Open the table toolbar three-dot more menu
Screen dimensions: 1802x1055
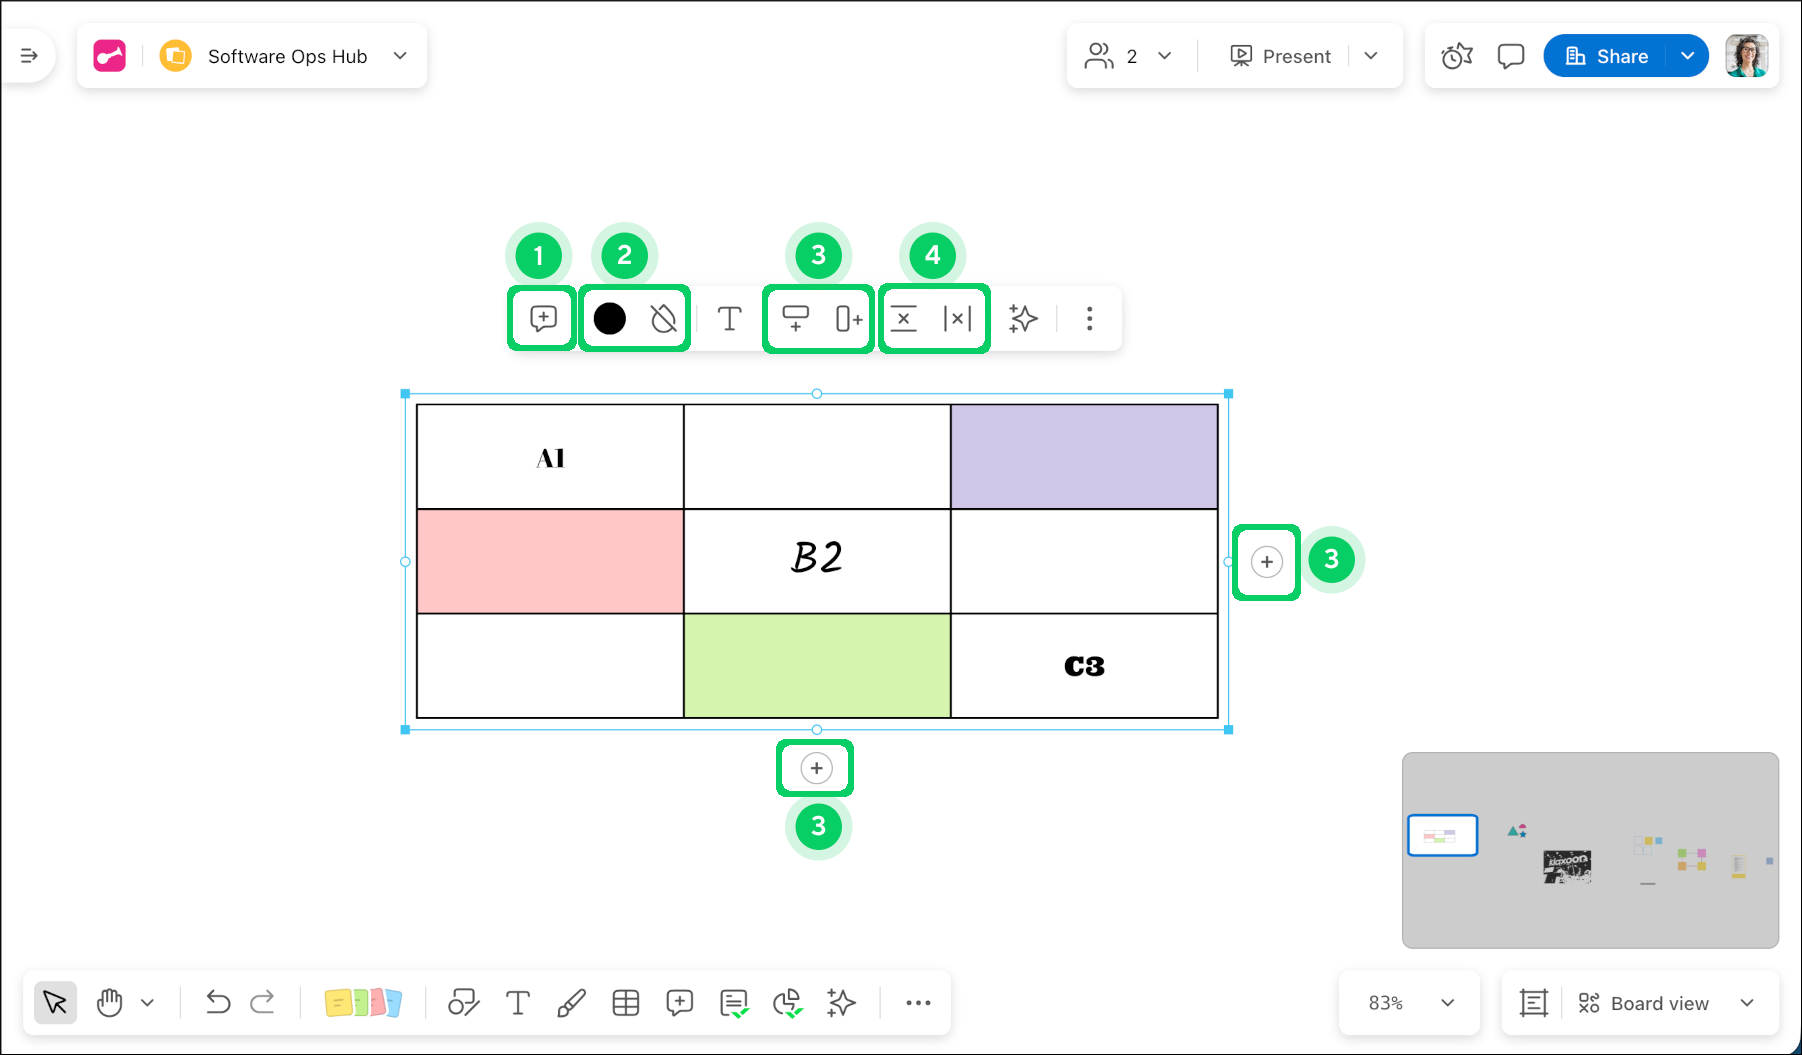point(1089,319)
